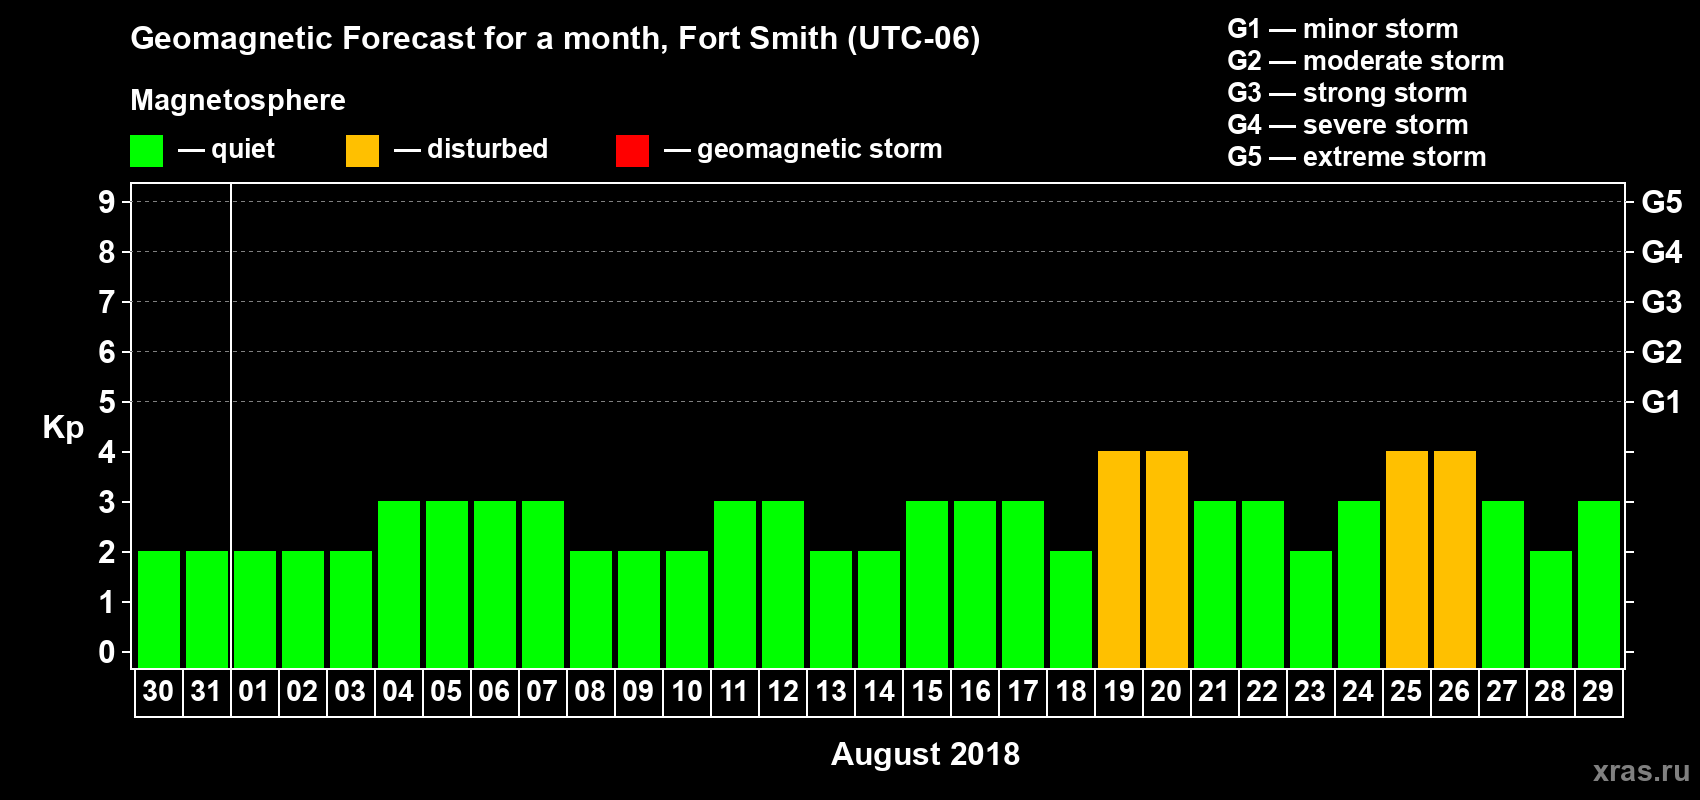Click the date cell 22
1700x800 pixels.
point(1262,692)
